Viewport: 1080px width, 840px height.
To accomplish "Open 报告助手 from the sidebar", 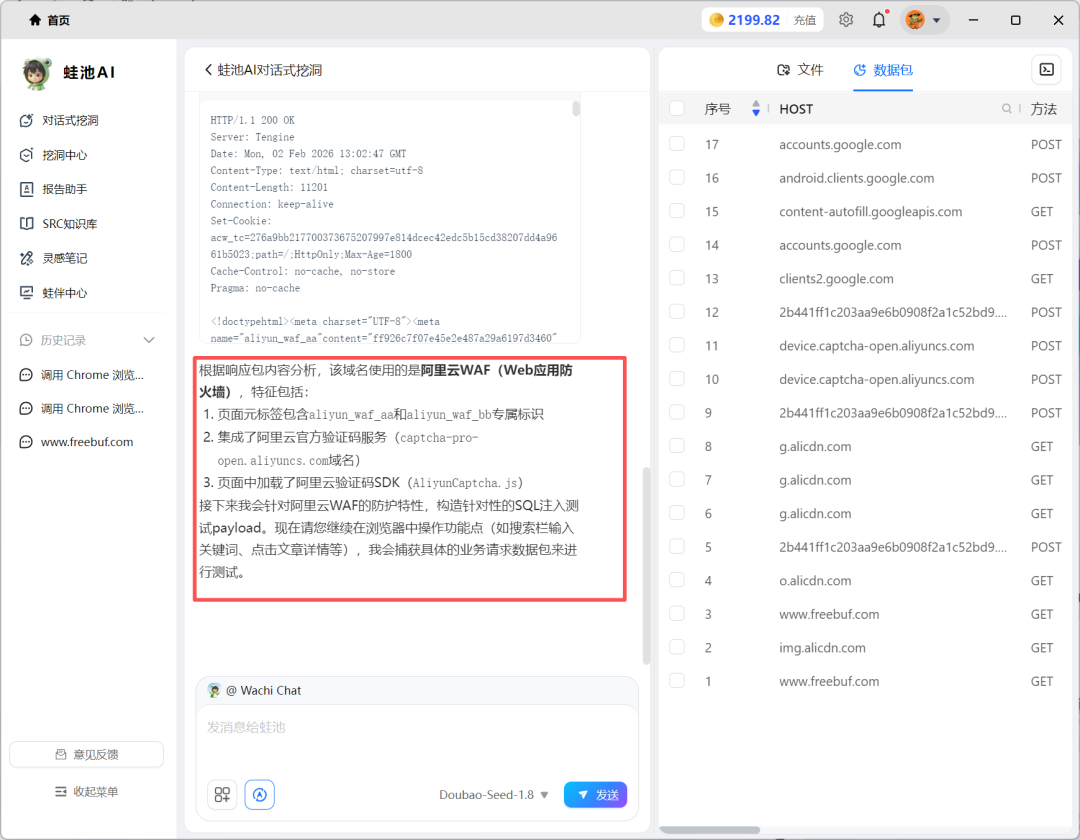I will pos(27,189).
